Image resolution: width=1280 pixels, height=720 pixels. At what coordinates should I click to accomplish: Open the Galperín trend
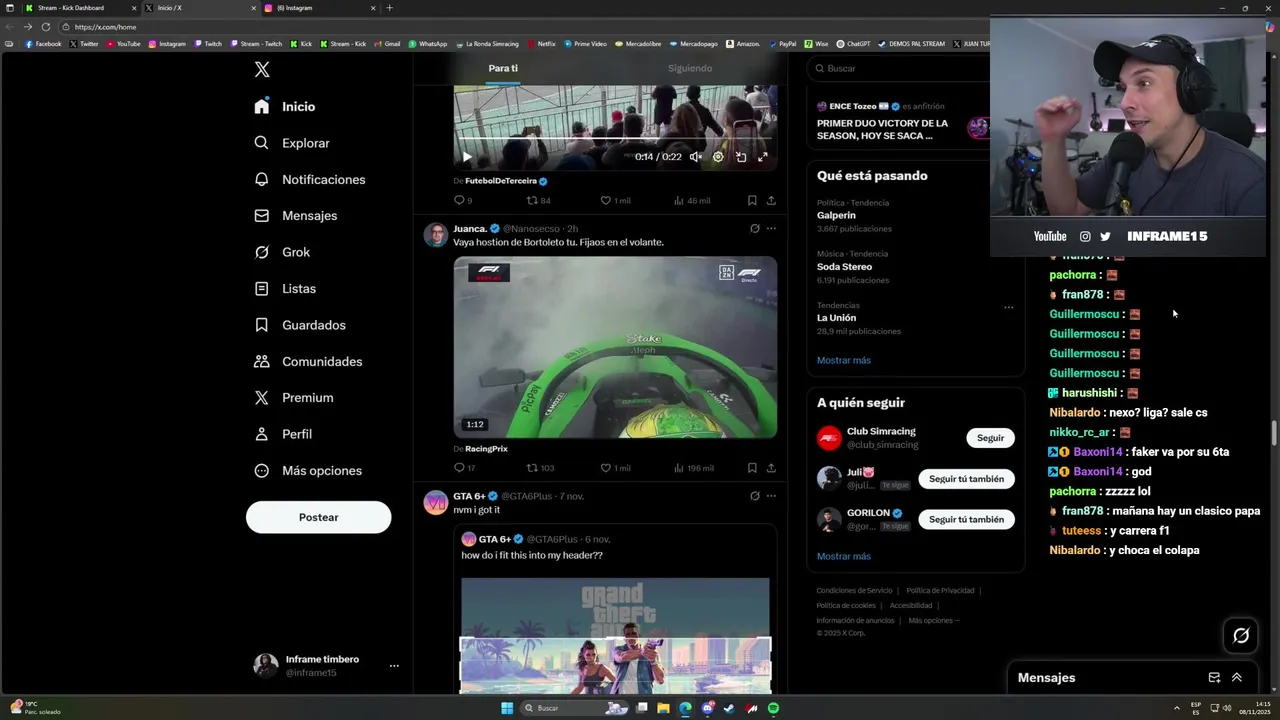coord(836,215)
